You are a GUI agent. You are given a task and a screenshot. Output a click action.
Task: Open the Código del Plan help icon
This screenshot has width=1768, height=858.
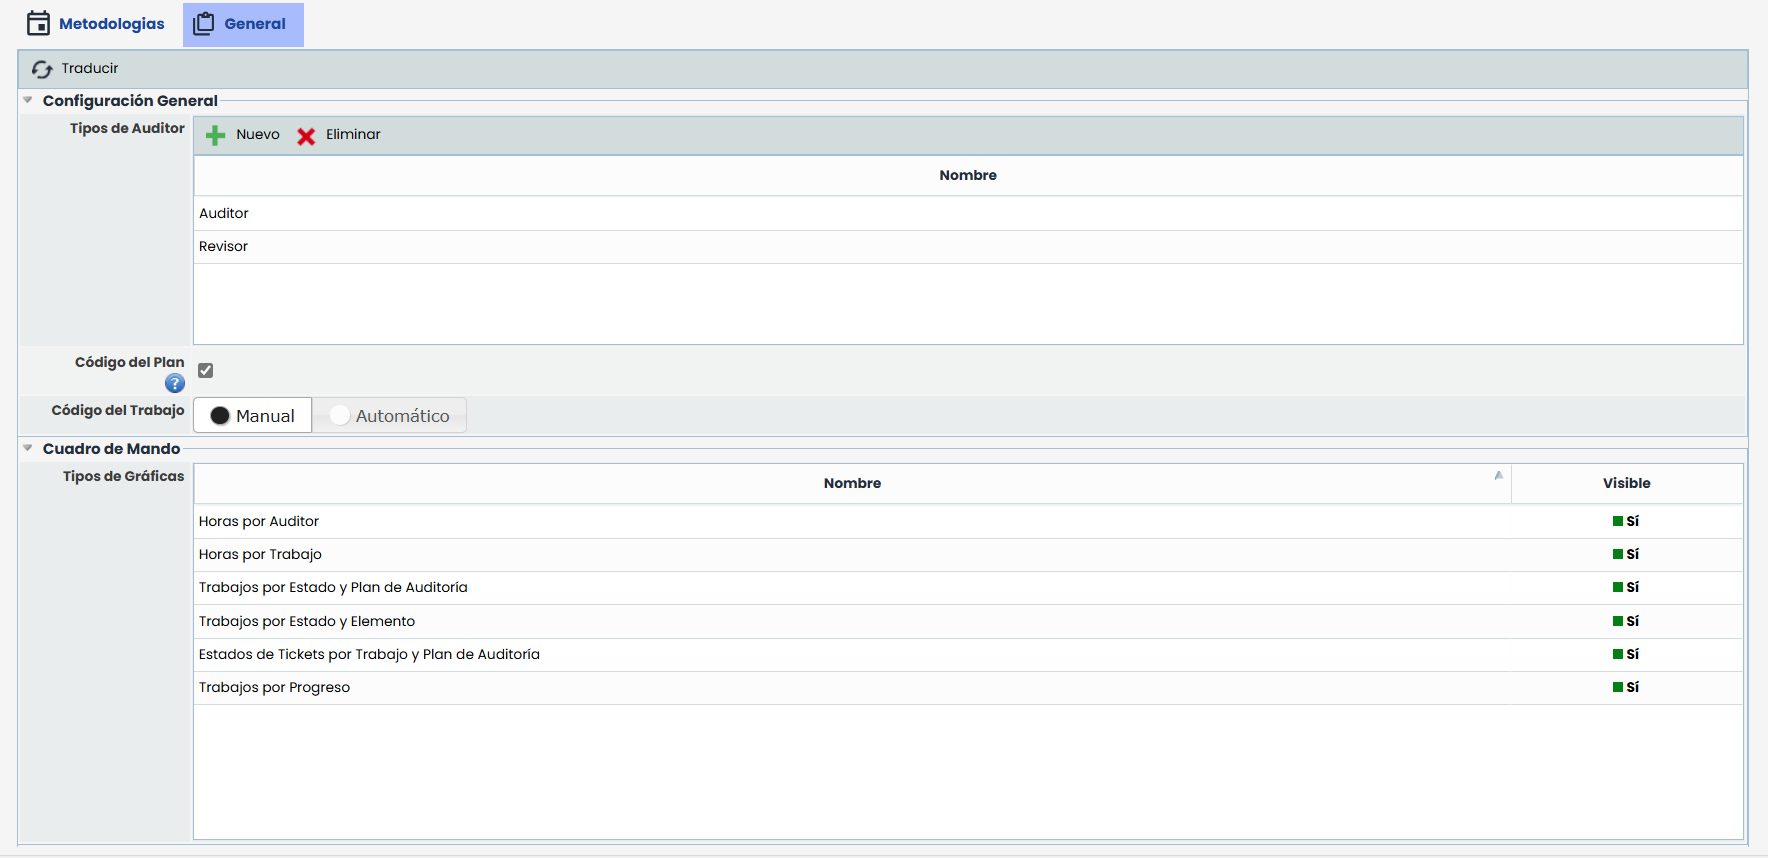click(175, 384)
